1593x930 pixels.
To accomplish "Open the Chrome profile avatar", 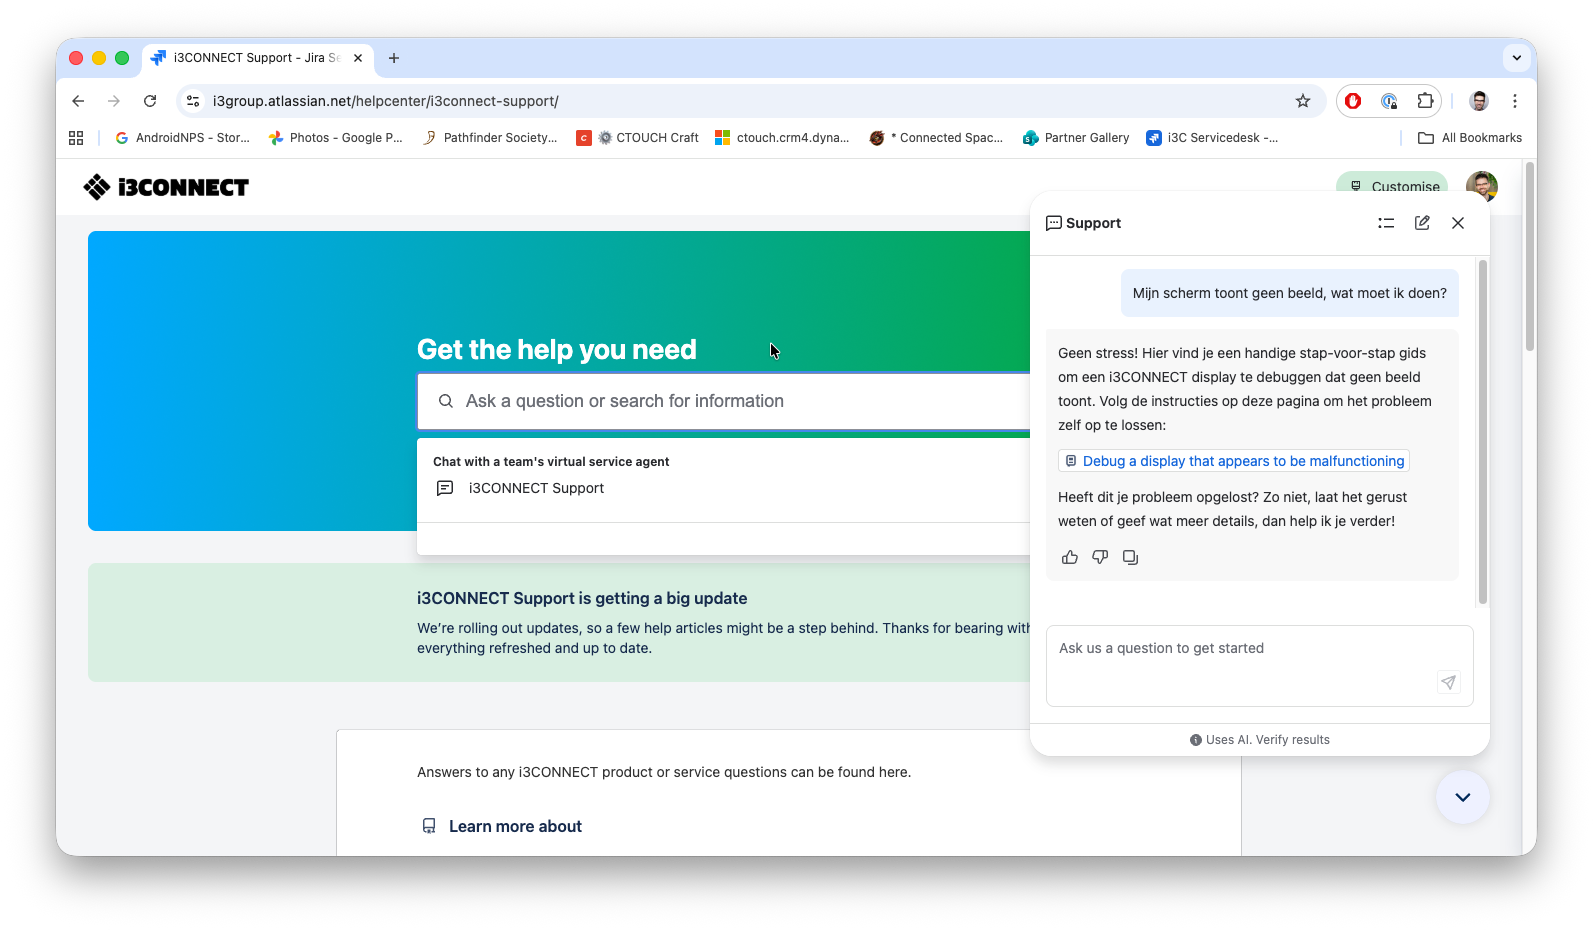I will tap(1479, 101).
